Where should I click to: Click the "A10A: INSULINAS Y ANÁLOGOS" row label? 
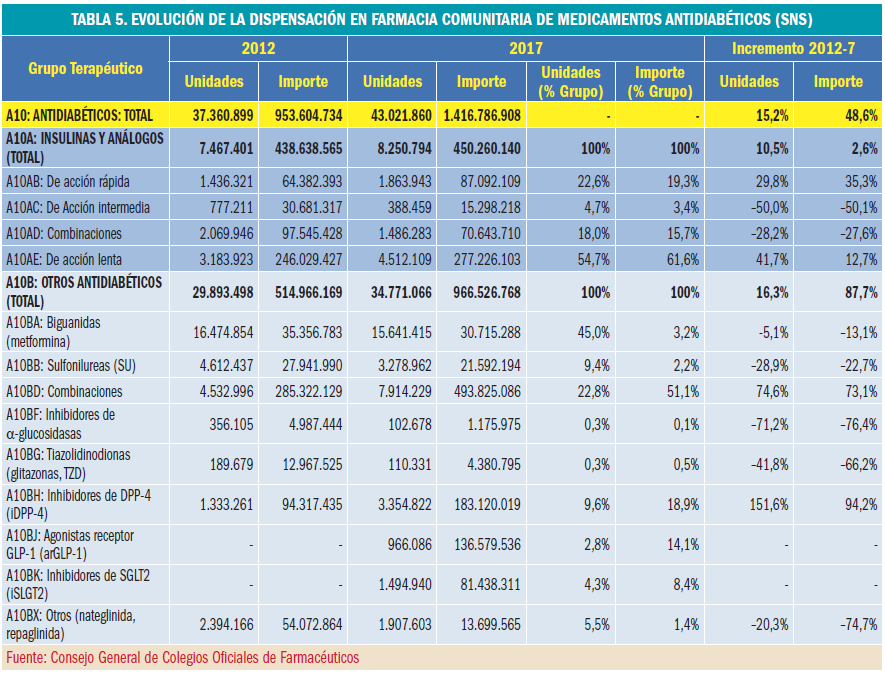(x=84, y=147)
